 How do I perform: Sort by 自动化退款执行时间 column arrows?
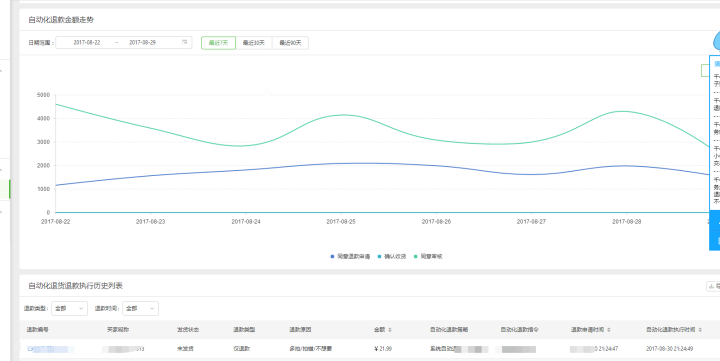[700, 330]
